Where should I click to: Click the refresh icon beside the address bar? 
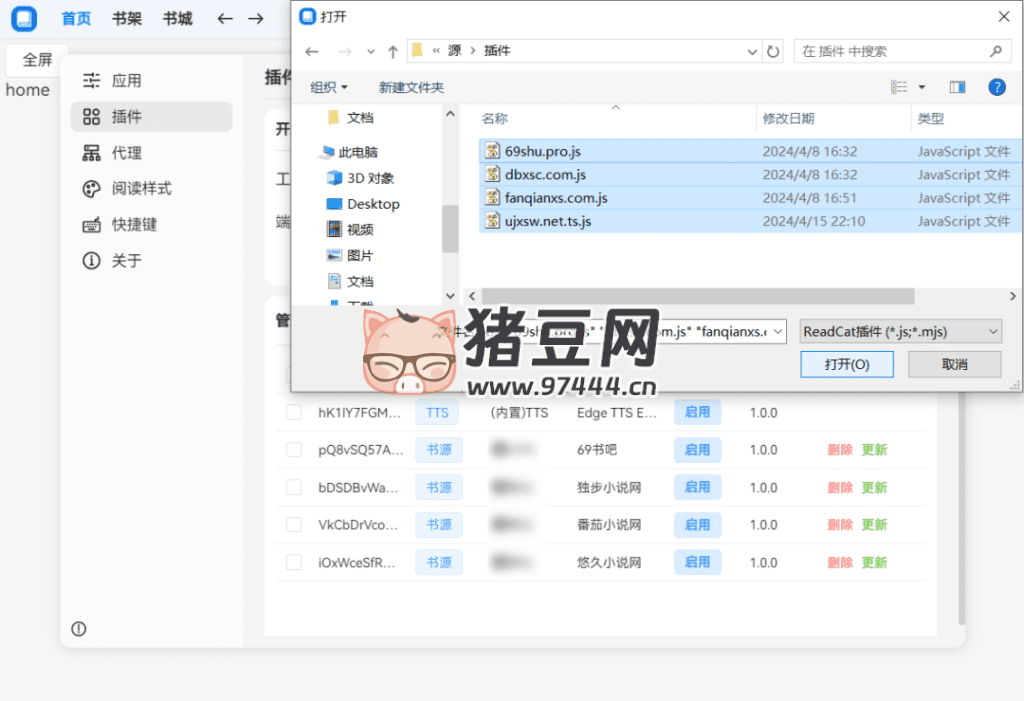pyautogui.click(x=773, y=51)
